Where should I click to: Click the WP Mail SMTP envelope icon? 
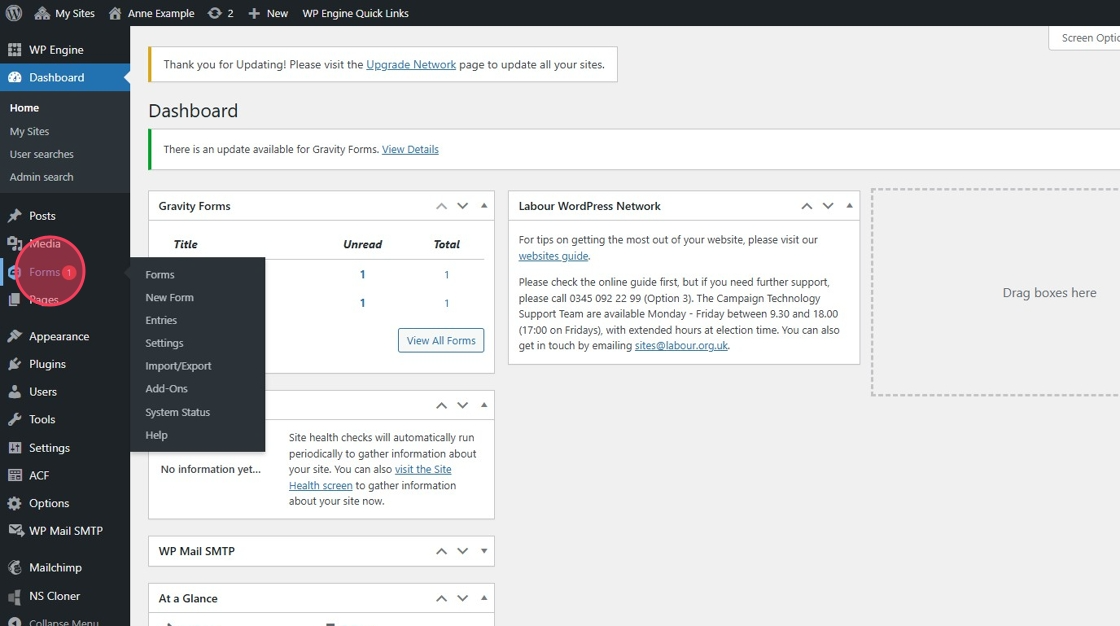point(15,530)
